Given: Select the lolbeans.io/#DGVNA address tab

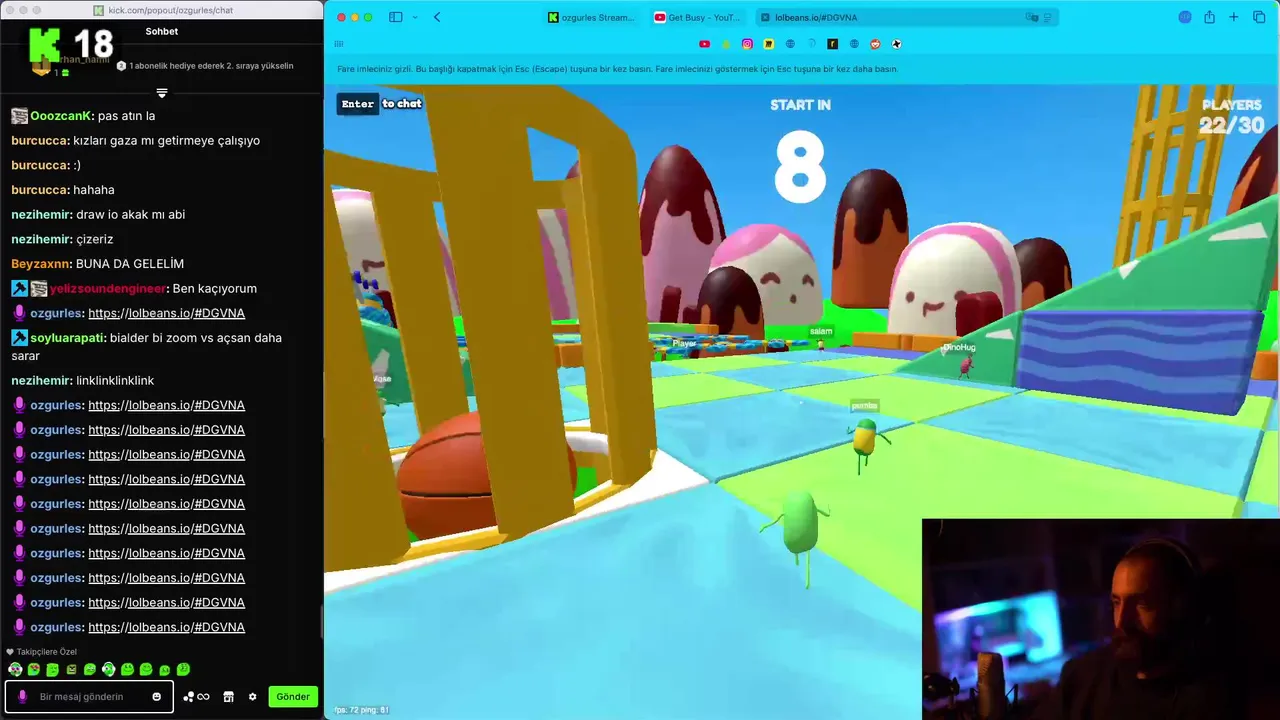Looking at the screenshot, I should click(x=905, y=17).
